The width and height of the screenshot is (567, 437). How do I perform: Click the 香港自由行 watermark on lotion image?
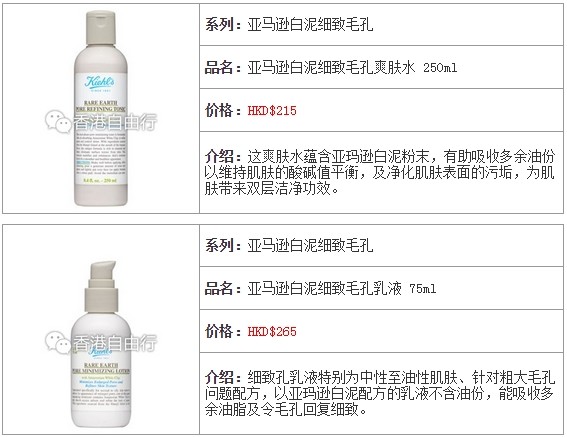pos(115,342)
